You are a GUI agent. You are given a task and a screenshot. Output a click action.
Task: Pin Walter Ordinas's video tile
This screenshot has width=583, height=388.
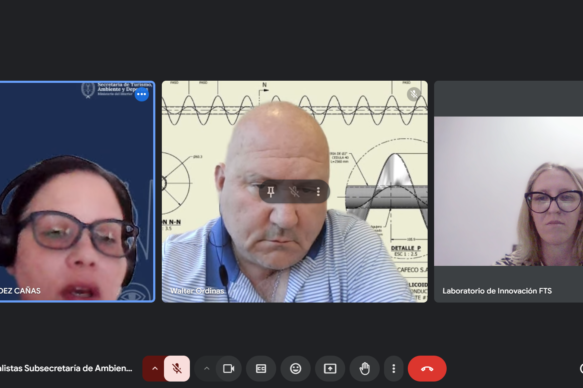click(271, 191)
